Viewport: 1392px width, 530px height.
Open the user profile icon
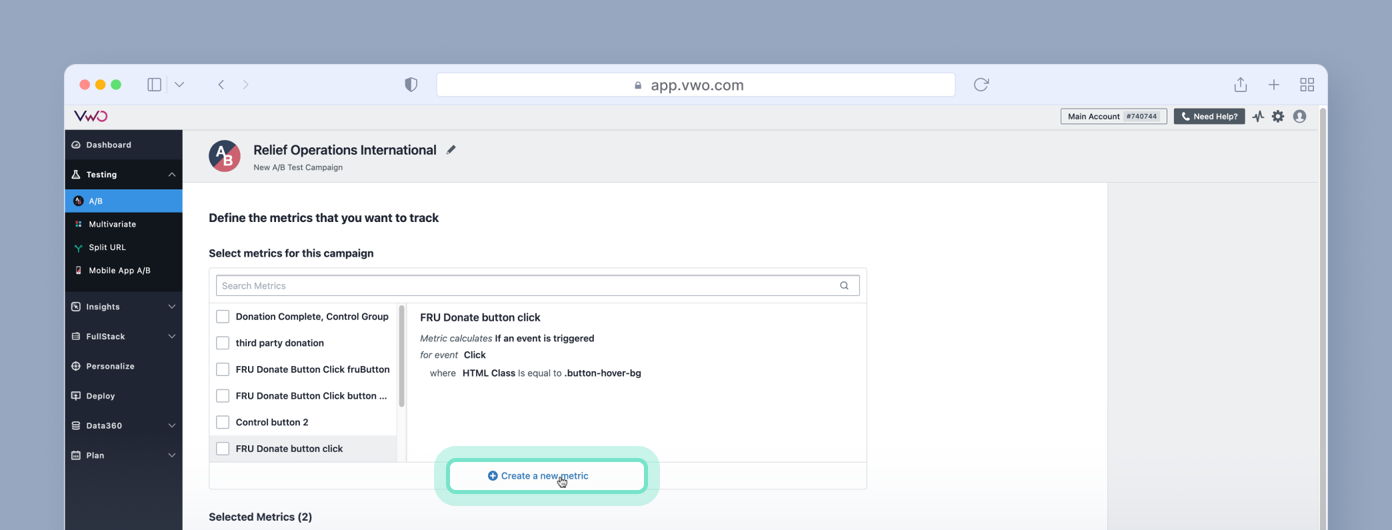1300,116
